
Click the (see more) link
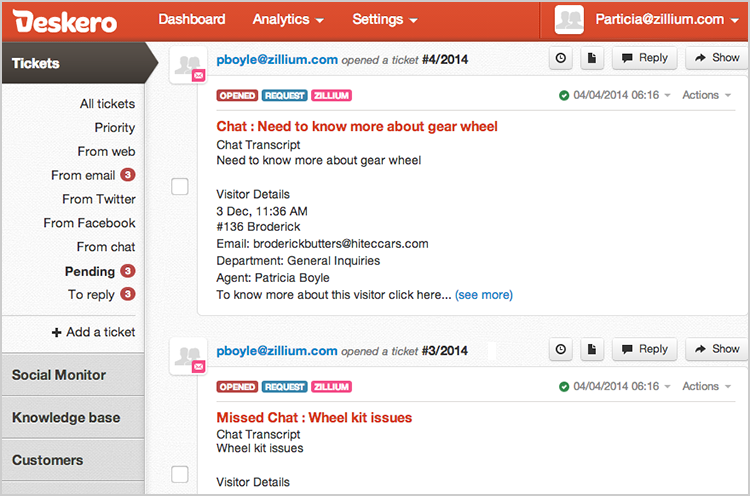tap(484, 295)
